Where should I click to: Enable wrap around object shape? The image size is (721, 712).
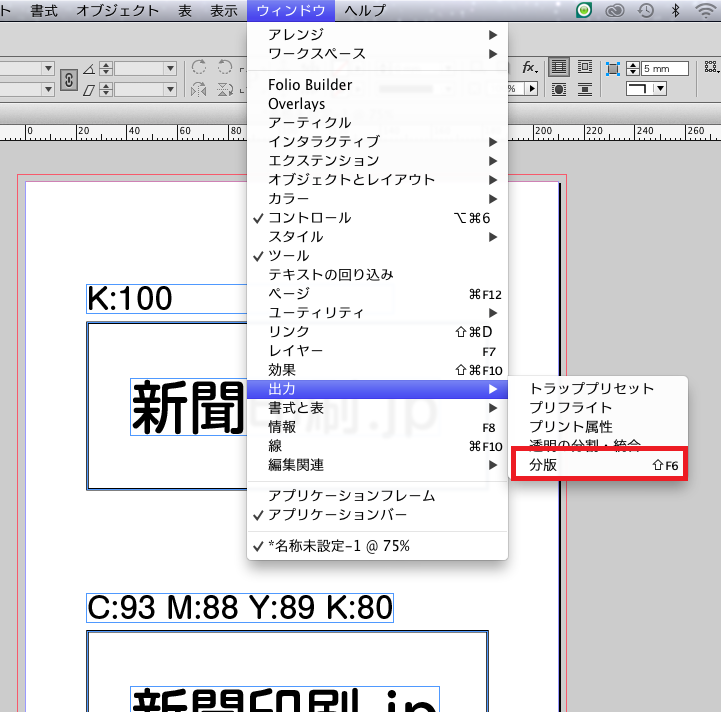pos(559,89)
